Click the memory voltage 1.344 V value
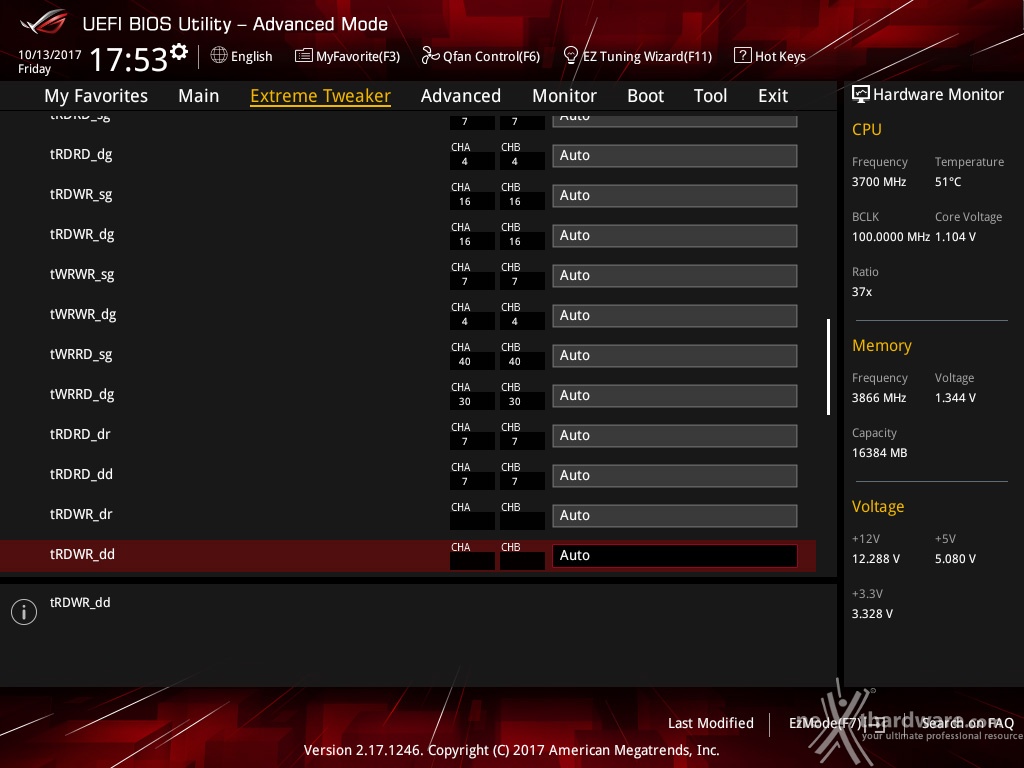 pos(955,398)
